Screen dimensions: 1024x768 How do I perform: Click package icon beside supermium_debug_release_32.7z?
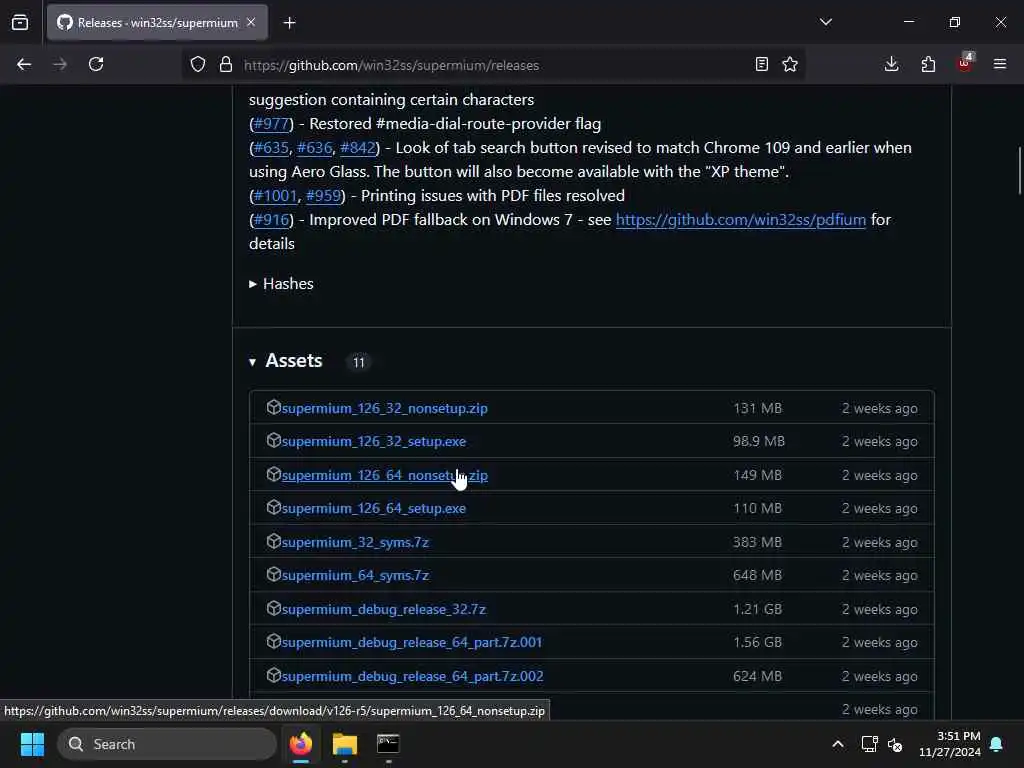click(274, 609)
